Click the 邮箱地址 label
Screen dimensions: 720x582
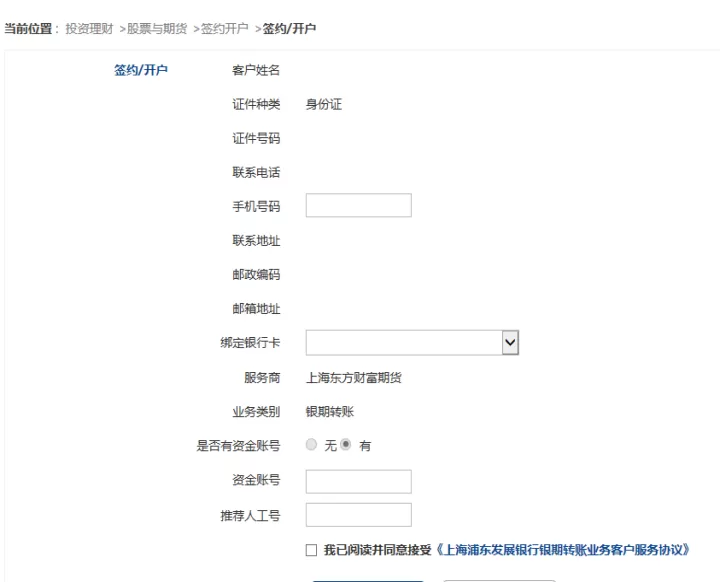pos(256,309)
